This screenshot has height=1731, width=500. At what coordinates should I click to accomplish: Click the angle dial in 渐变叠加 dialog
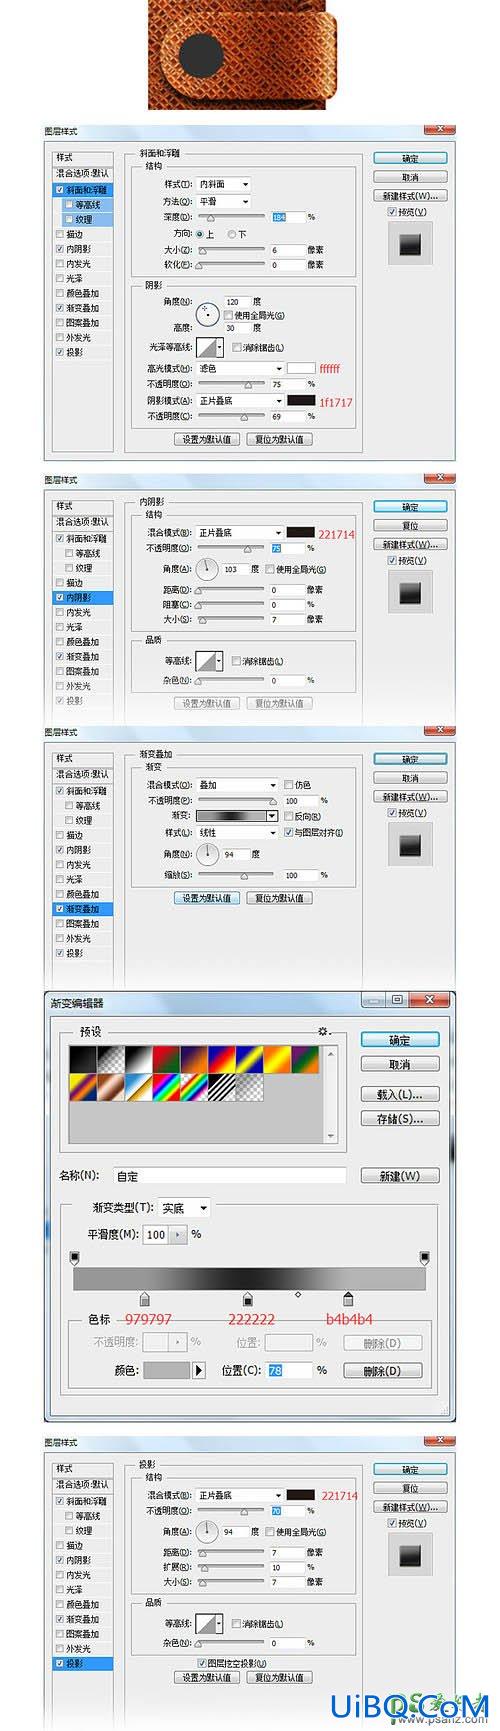207,854
